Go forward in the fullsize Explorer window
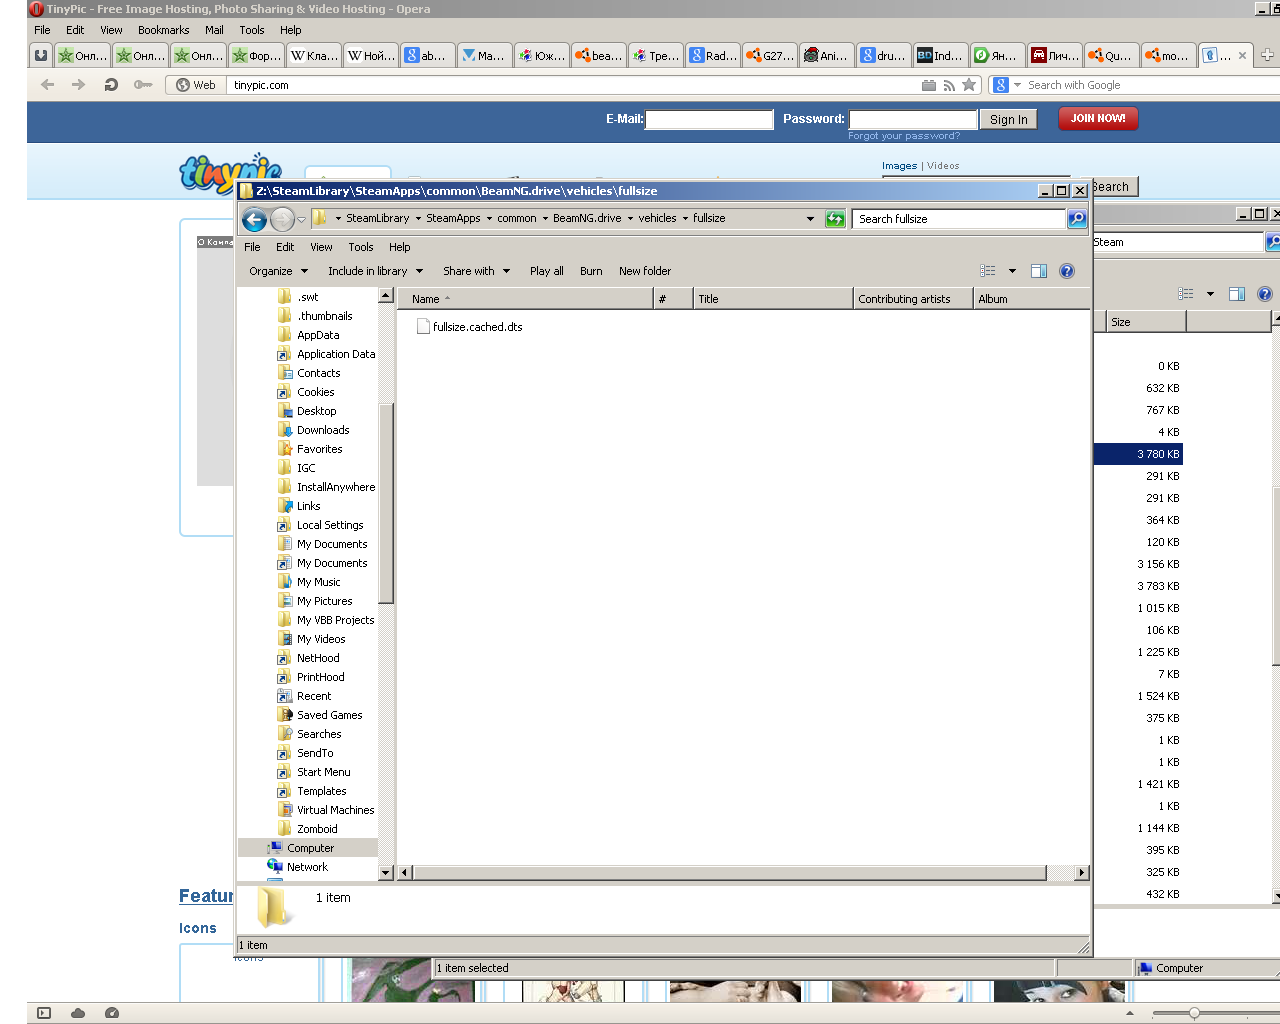Screen dimensions: 1280x1024 point(282,219)
